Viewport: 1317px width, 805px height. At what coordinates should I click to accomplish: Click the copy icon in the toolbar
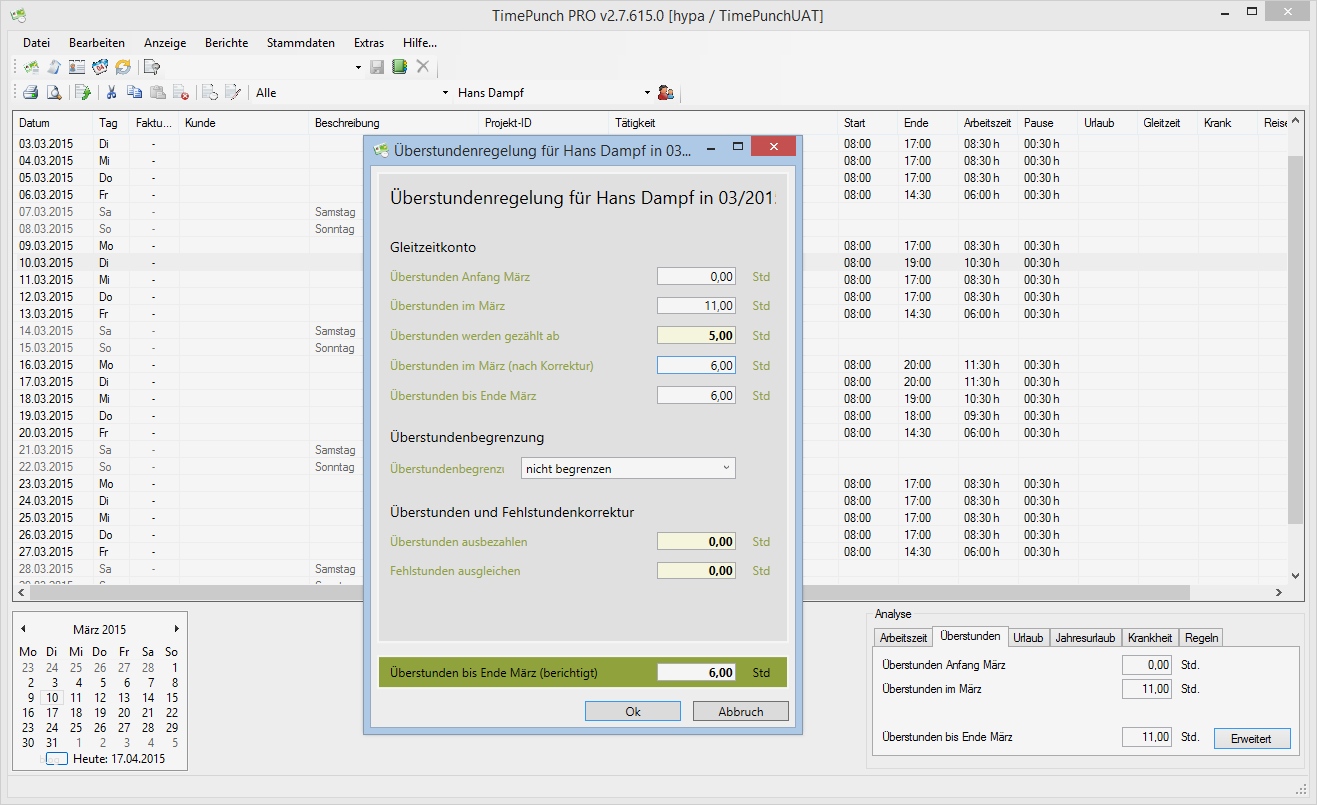coord(135,93)
